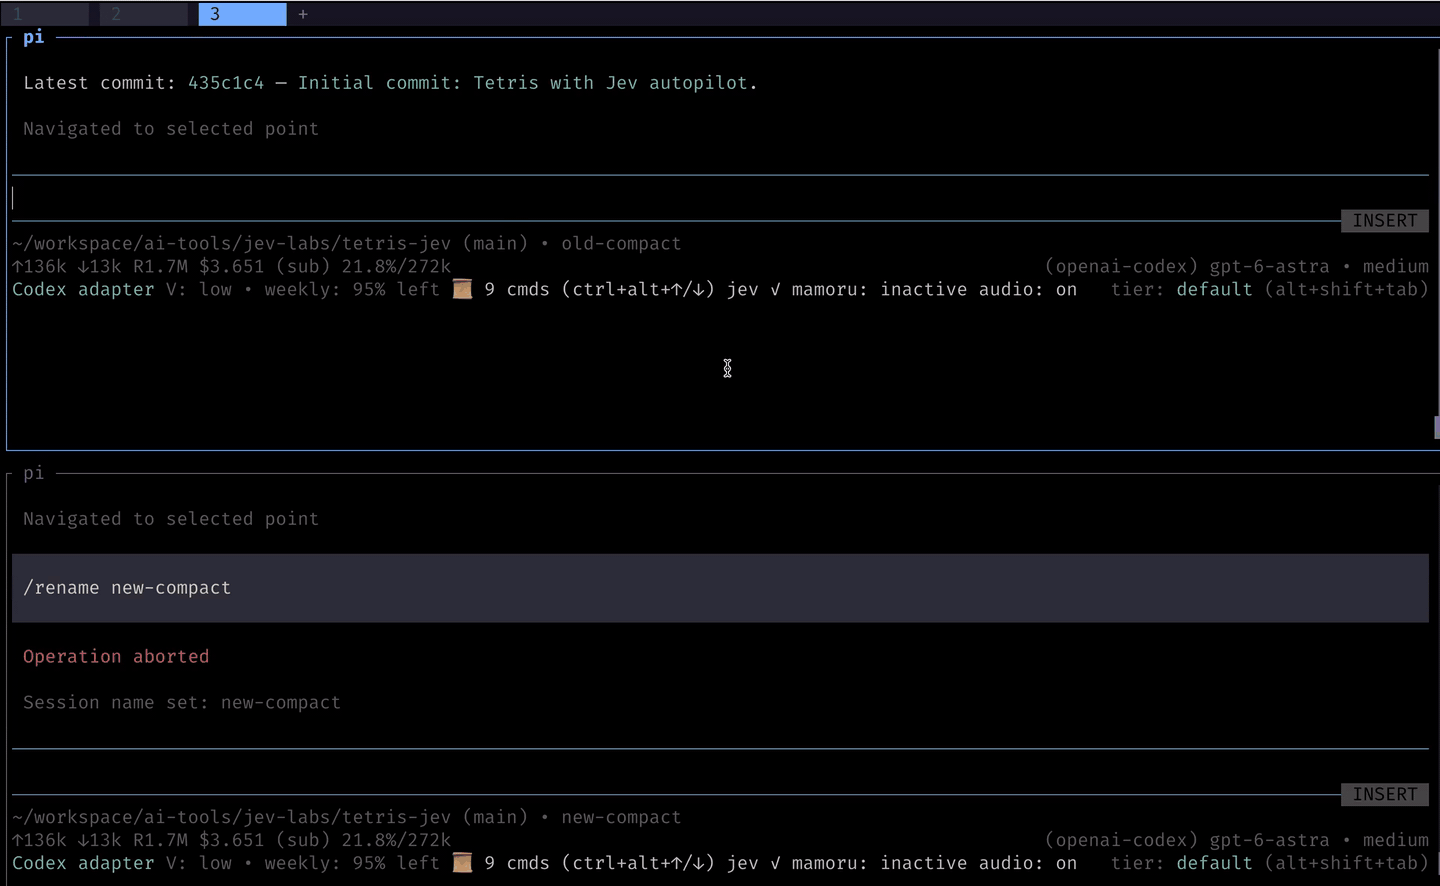1440x886 pixels.
Task: Click 'Codex adapter' label in lower pane
Action: (83, 864)
